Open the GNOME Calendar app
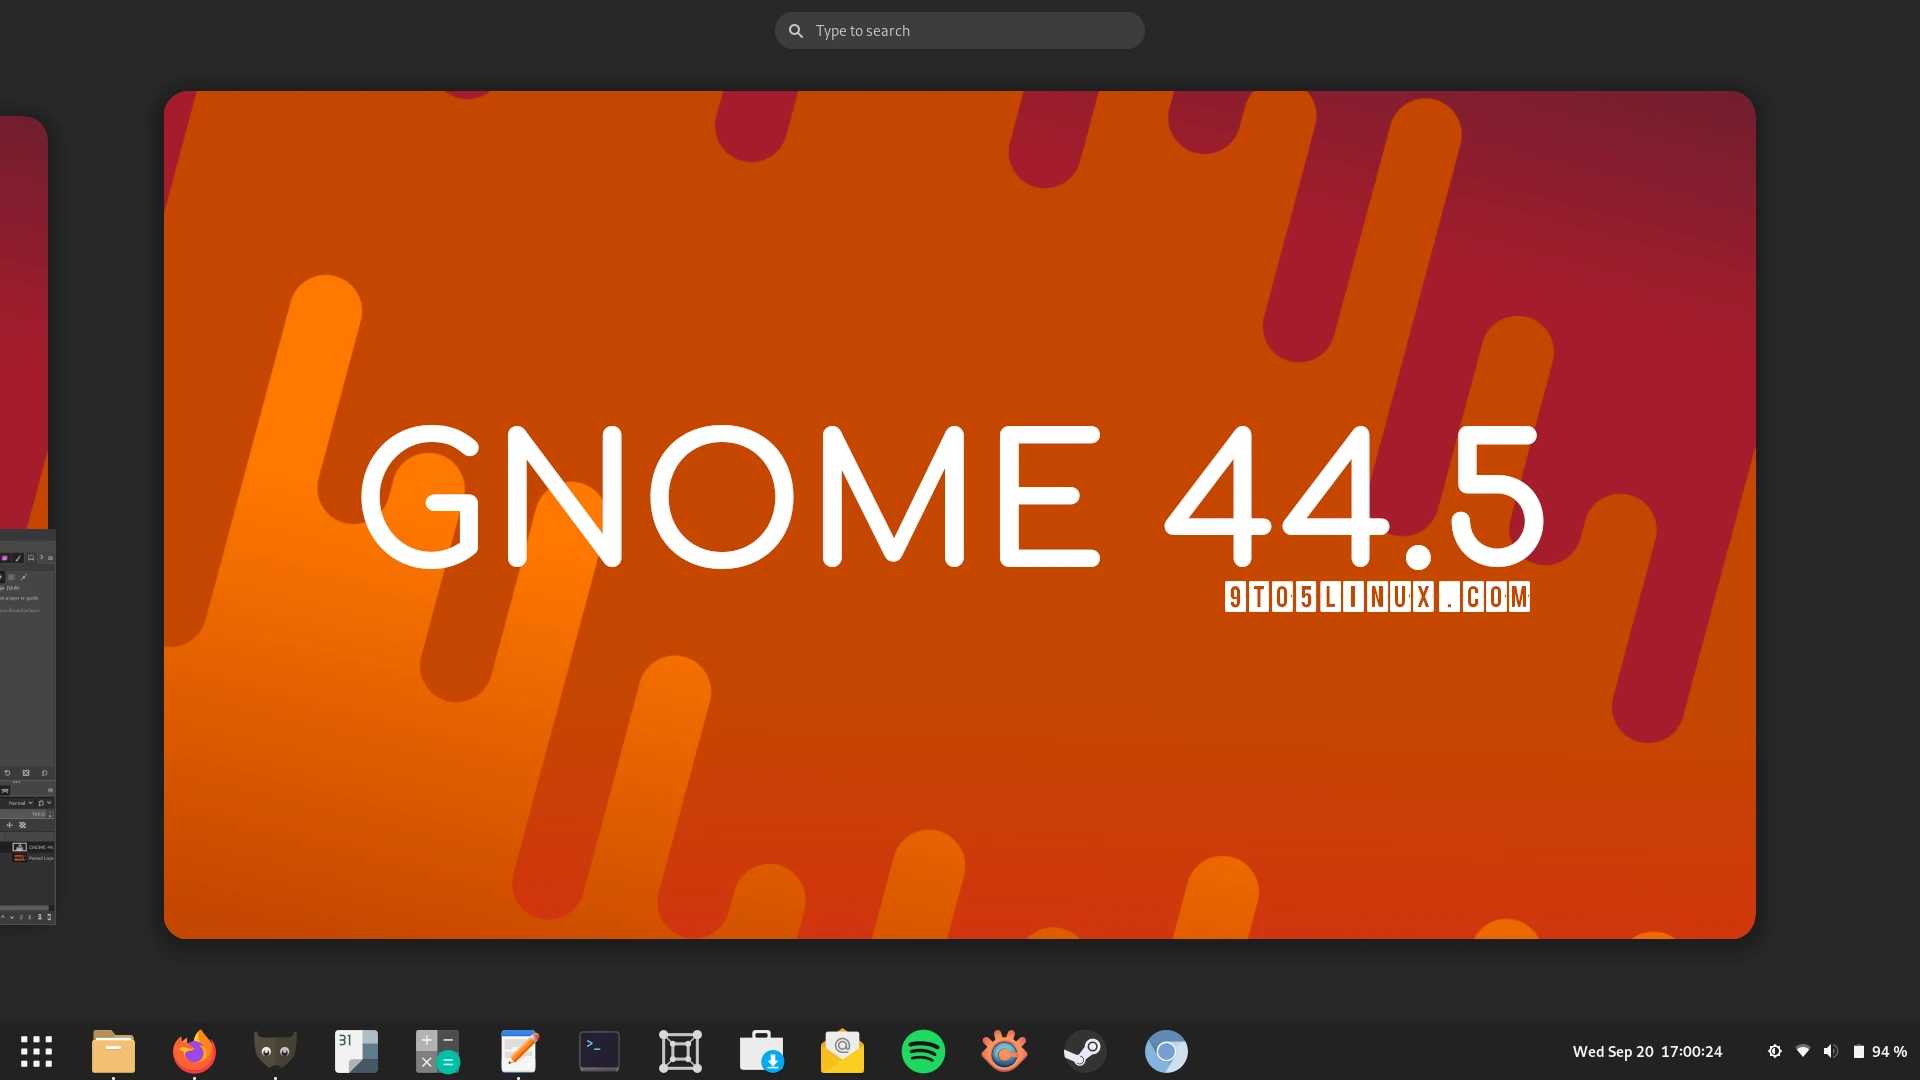This screenshot has width=1920, height=1080. [x=356, y=1051]
